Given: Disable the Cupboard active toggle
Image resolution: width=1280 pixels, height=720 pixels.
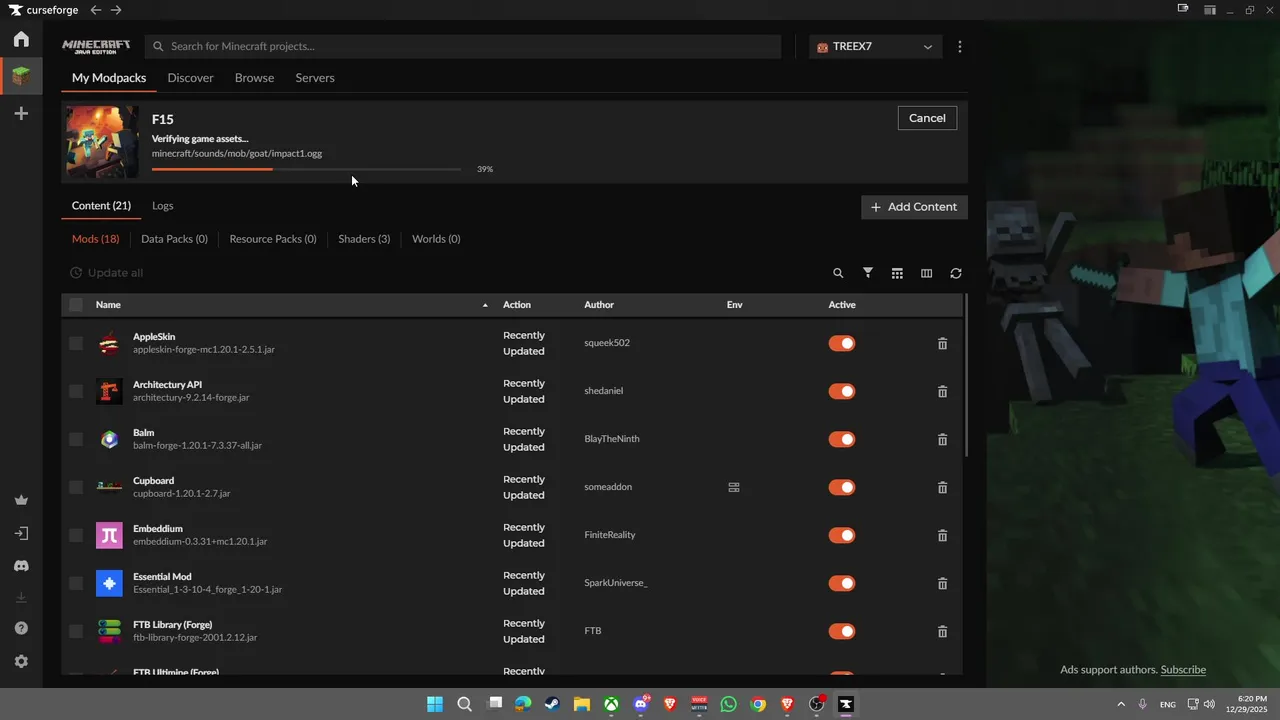Looking at the screenshot, I should point(842,487).
